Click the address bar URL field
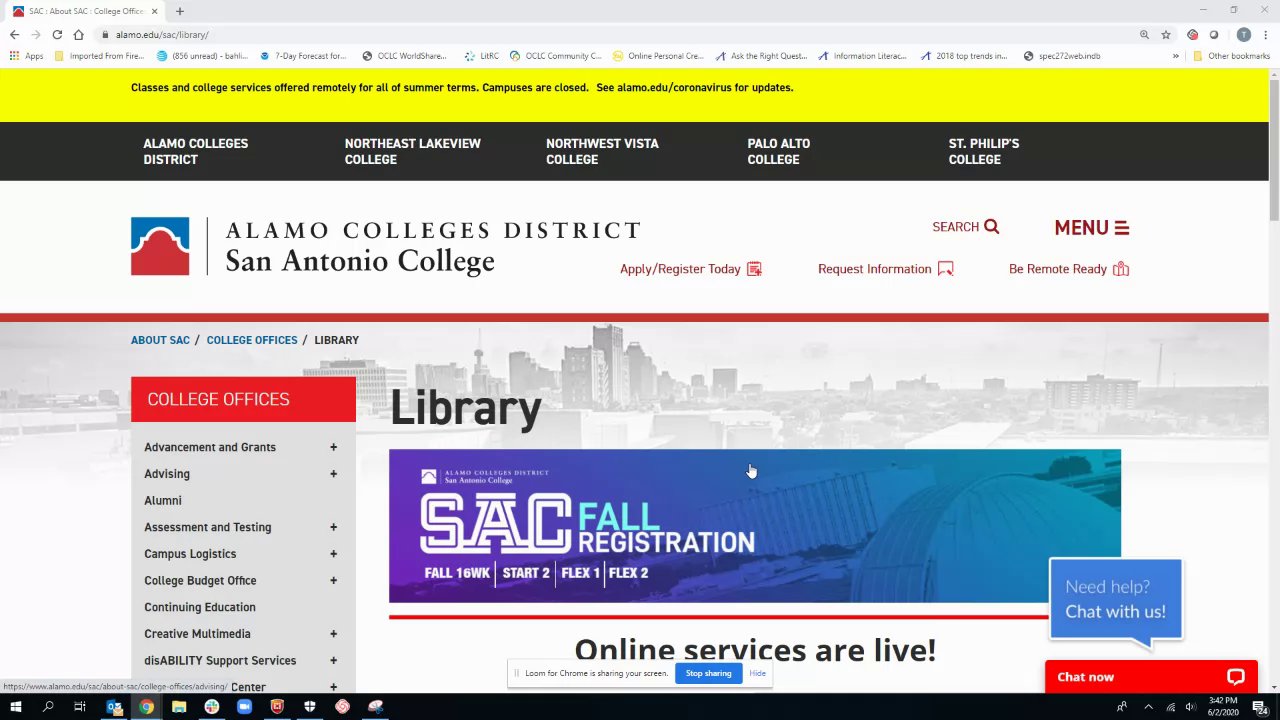The image size is (1280, 720). (x=620, y=34)
